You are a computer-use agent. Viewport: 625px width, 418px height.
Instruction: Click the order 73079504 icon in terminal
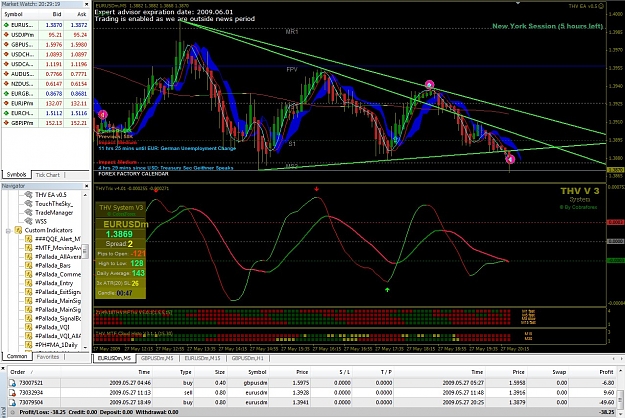(13, 402)
